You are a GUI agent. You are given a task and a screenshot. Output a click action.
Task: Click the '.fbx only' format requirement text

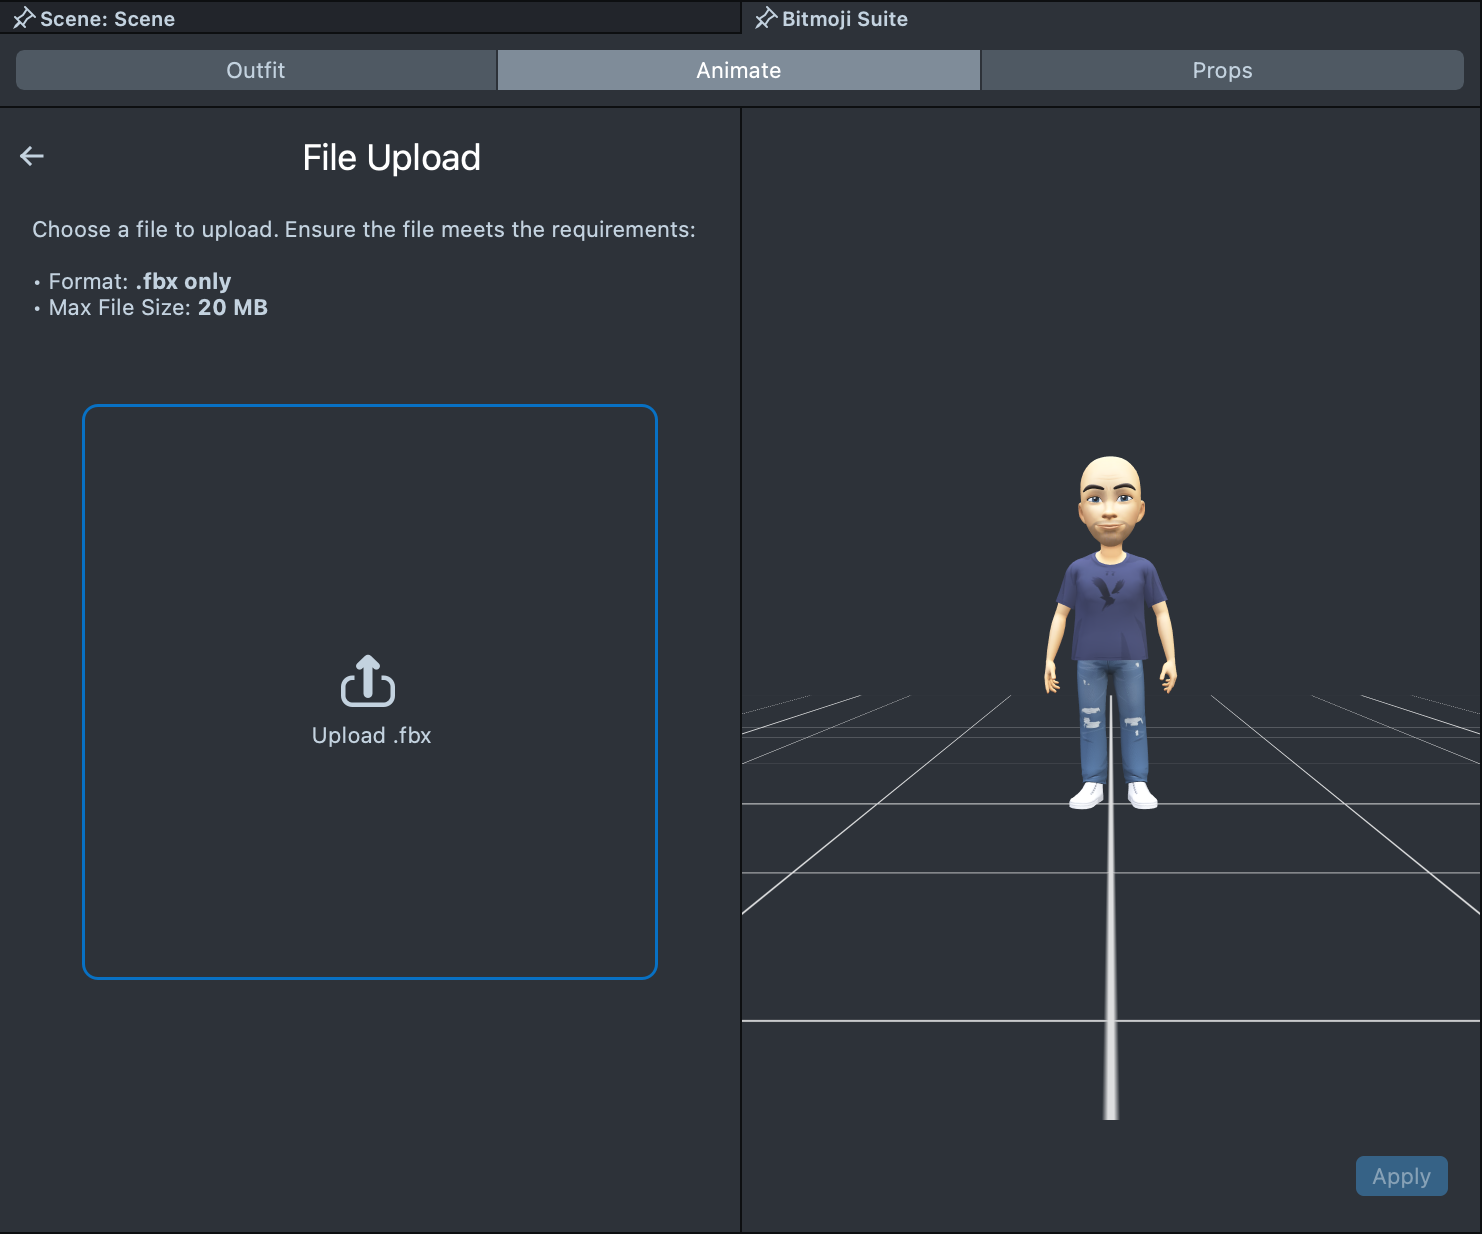pos(184,281)
